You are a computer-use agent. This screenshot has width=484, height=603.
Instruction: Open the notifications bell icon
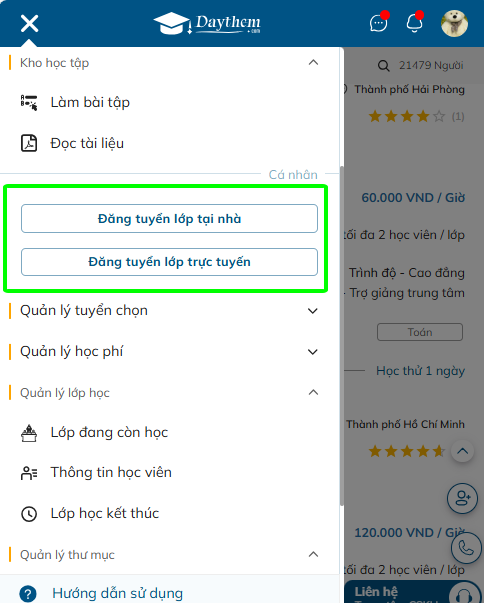pos(414,23)
